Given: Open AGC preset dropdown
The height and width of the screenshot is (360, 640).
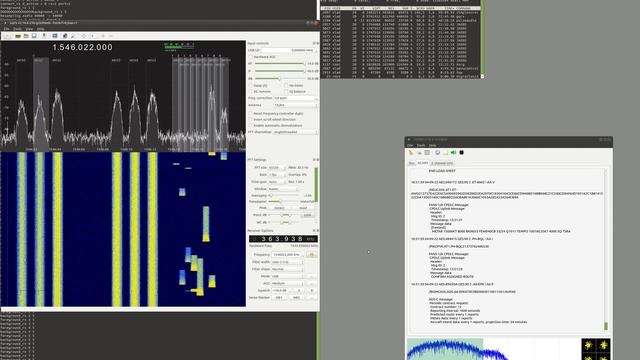Looking at the screenshot, I should 288,283.
